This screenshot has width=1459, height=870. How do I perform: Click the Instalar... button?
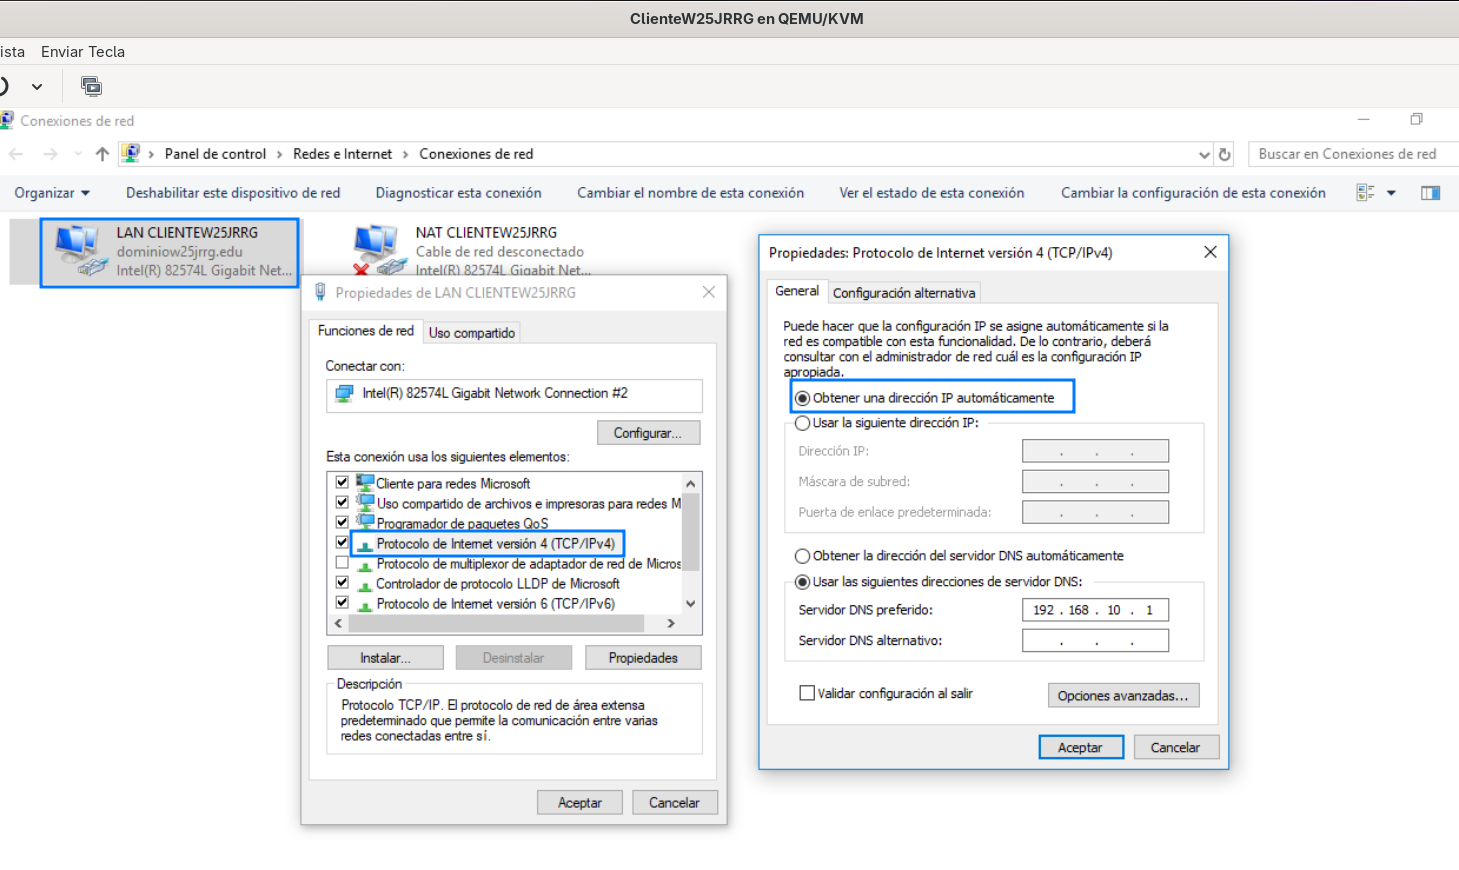(x=385, y=658)
